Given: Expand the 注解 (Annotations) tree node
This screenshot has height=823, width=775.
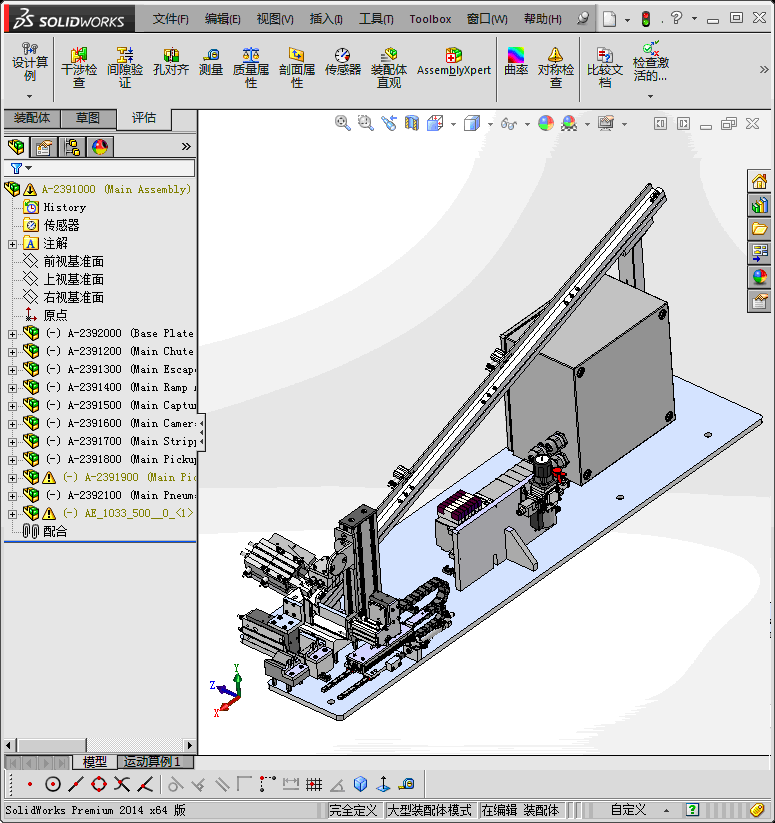Looking at the screenshot, I should [12, 244].
